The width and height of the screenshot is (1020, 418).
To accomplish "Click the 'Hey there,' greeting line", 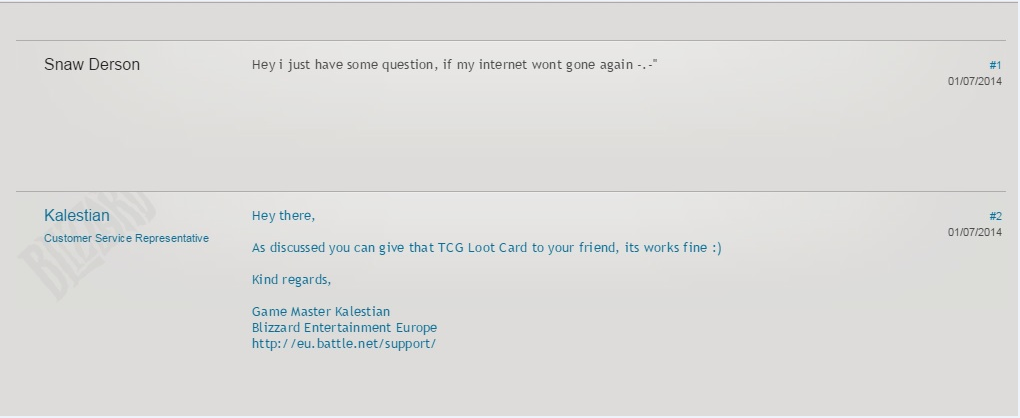I will pyautogui.click(x=283, y=216).
